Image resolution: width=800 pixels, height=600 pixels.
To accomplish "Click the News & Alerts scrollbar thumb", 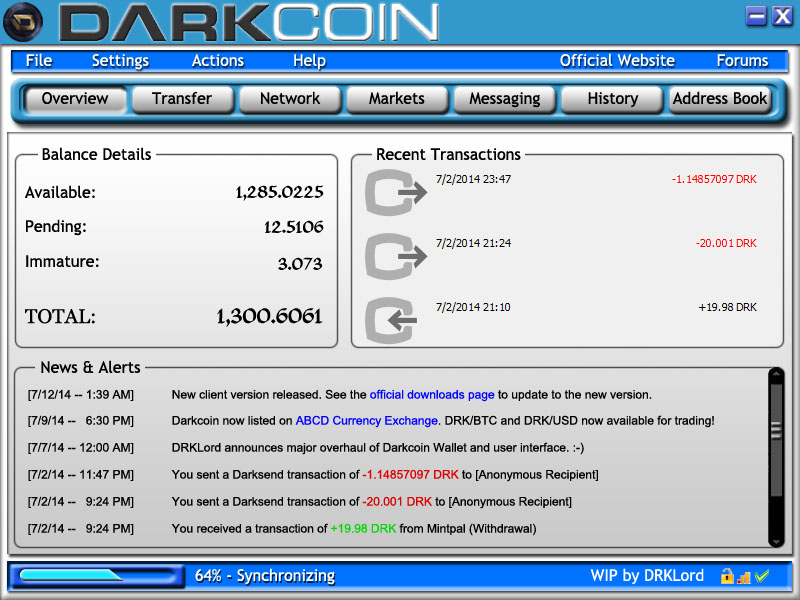I will 776,441.
